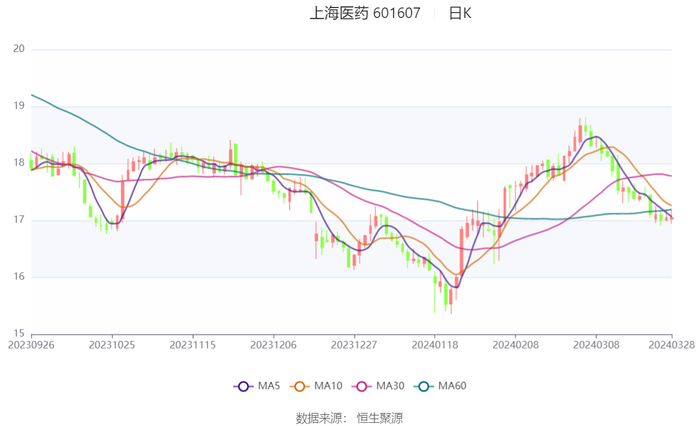Viewport: 700px width, 426px height.
Task: Select the 20240118 date axis label
Action: [432, 344]
